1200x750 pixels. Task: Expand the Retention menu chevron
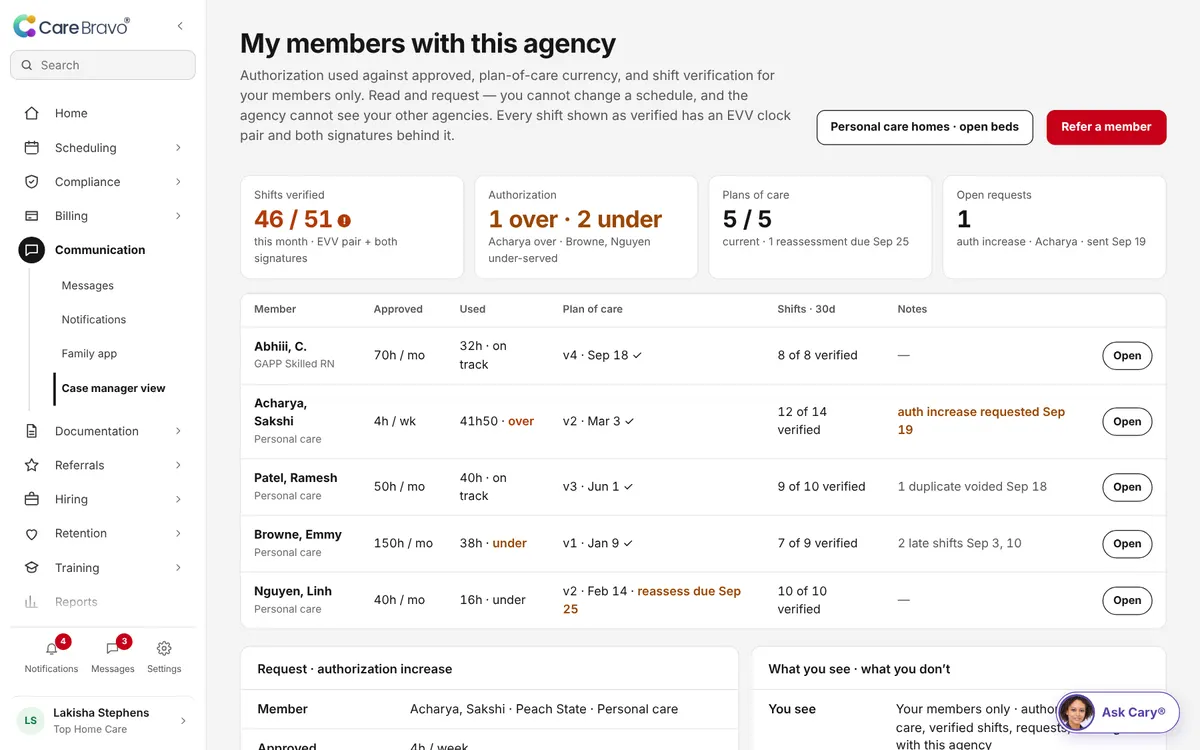point(178,533)
